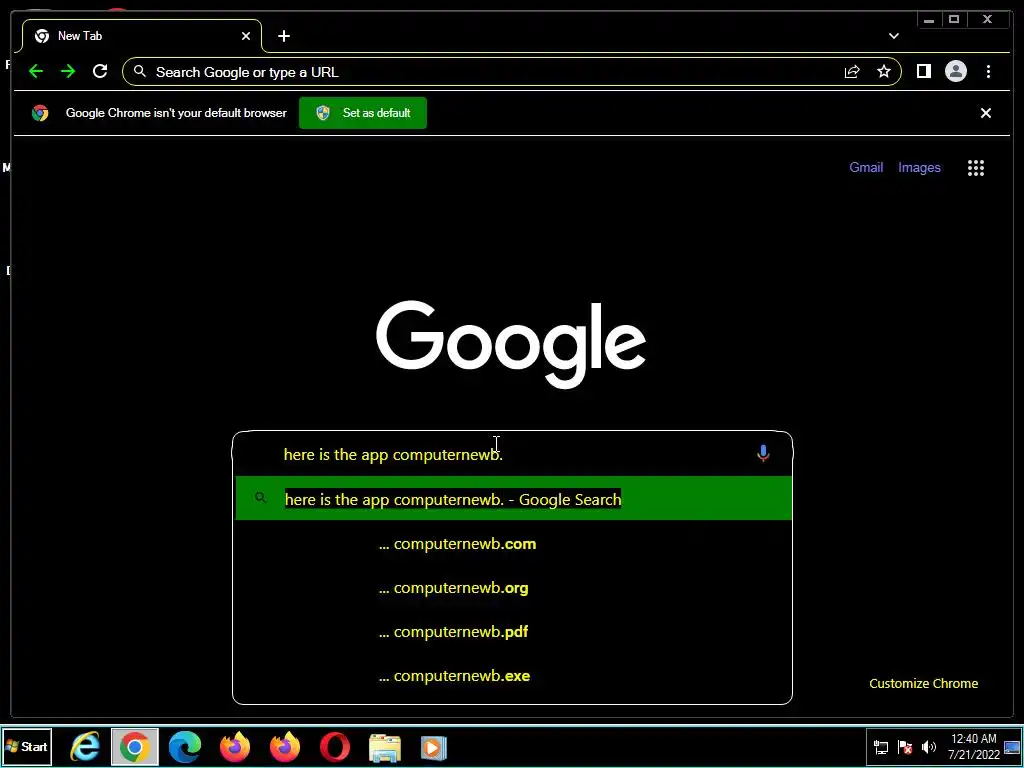This screenshot has height=768, width=1024.
Task: Click in the Google search box text
Action: pyautogui.click(x=393, y=455)
